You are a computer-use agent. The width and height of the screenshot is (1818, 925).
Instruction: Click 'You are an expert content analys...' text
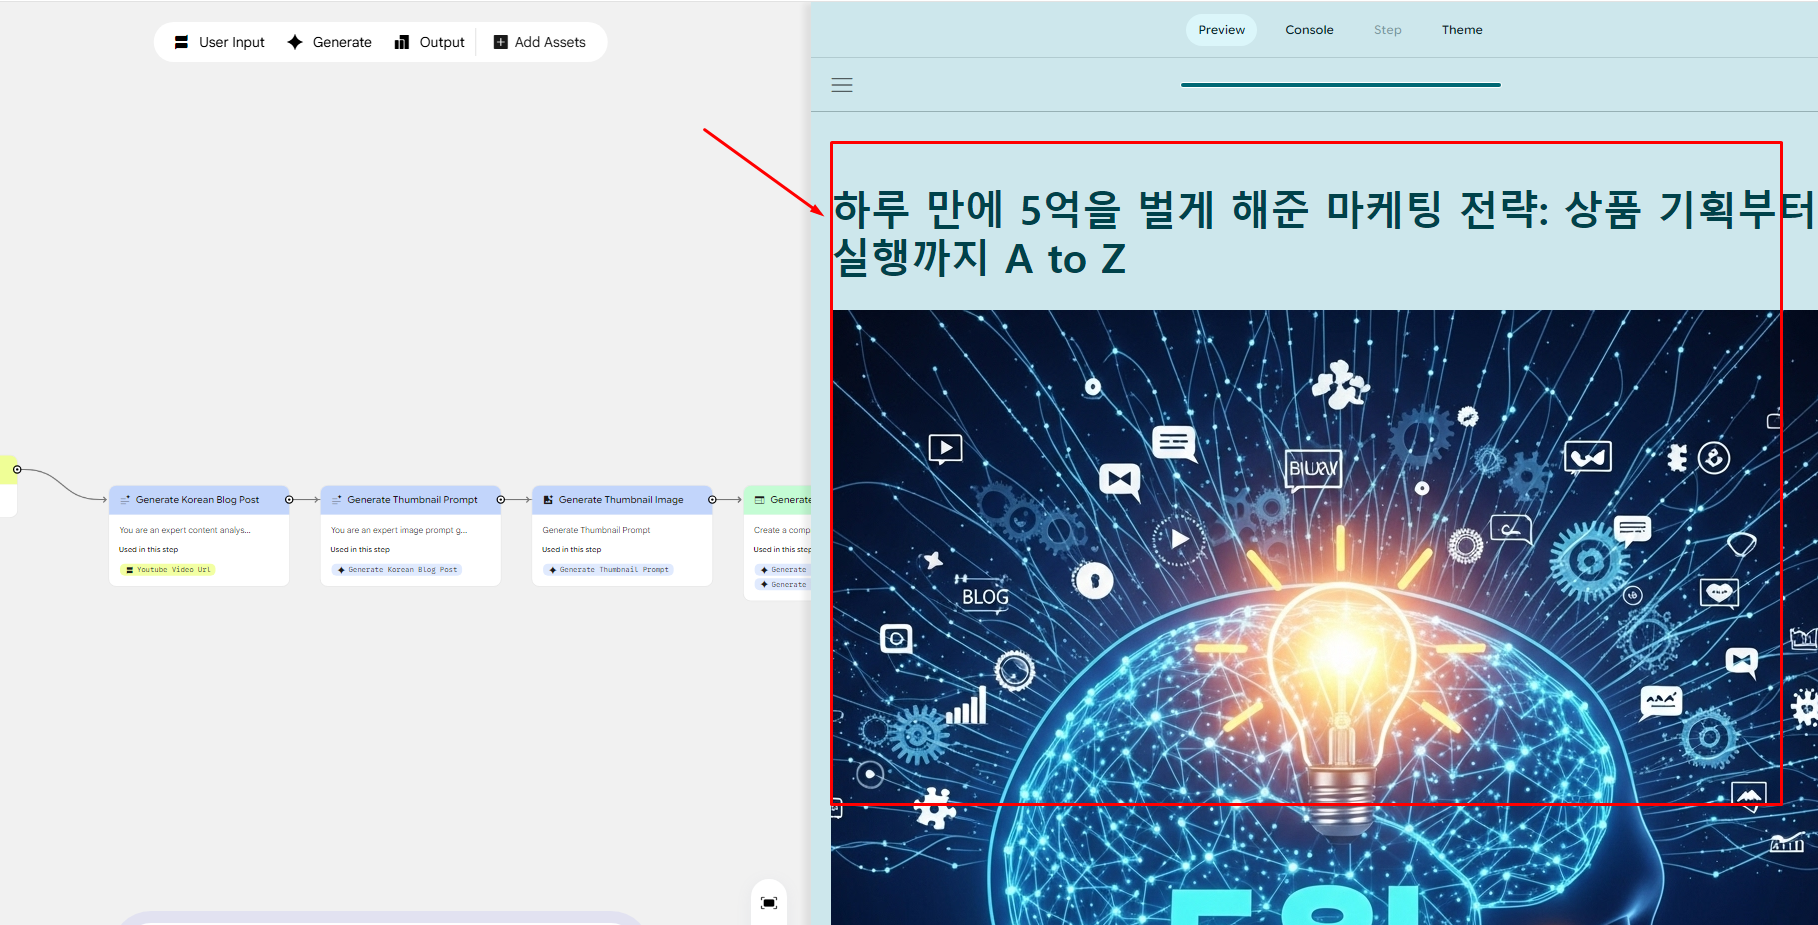185,530
